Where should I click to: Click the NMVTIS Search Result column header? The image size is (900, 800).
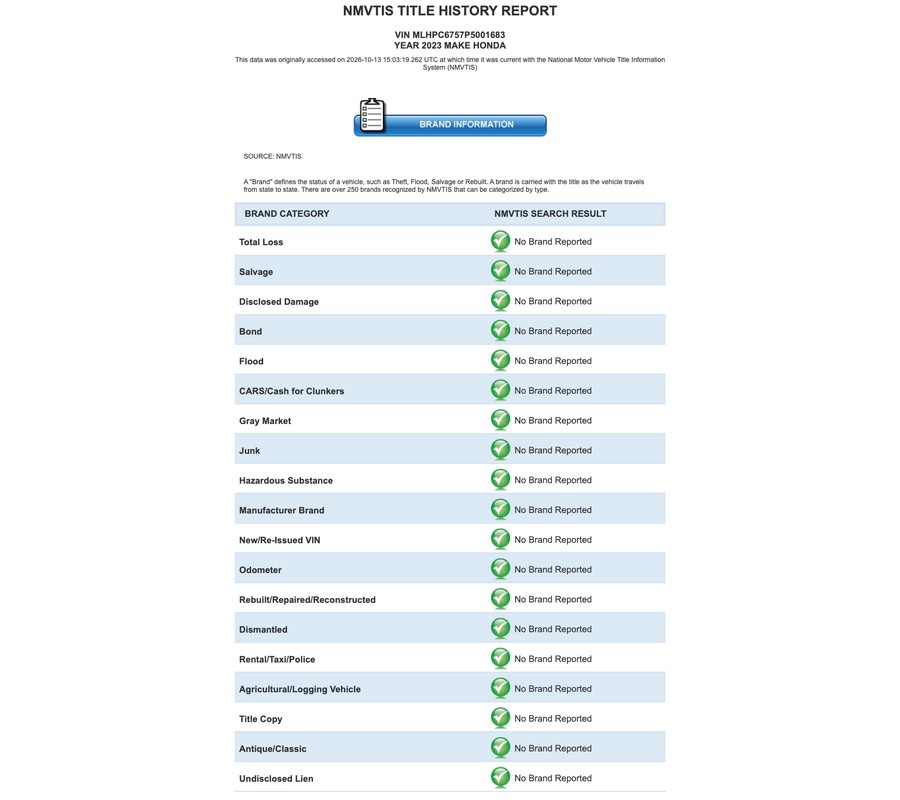(550, 213)
